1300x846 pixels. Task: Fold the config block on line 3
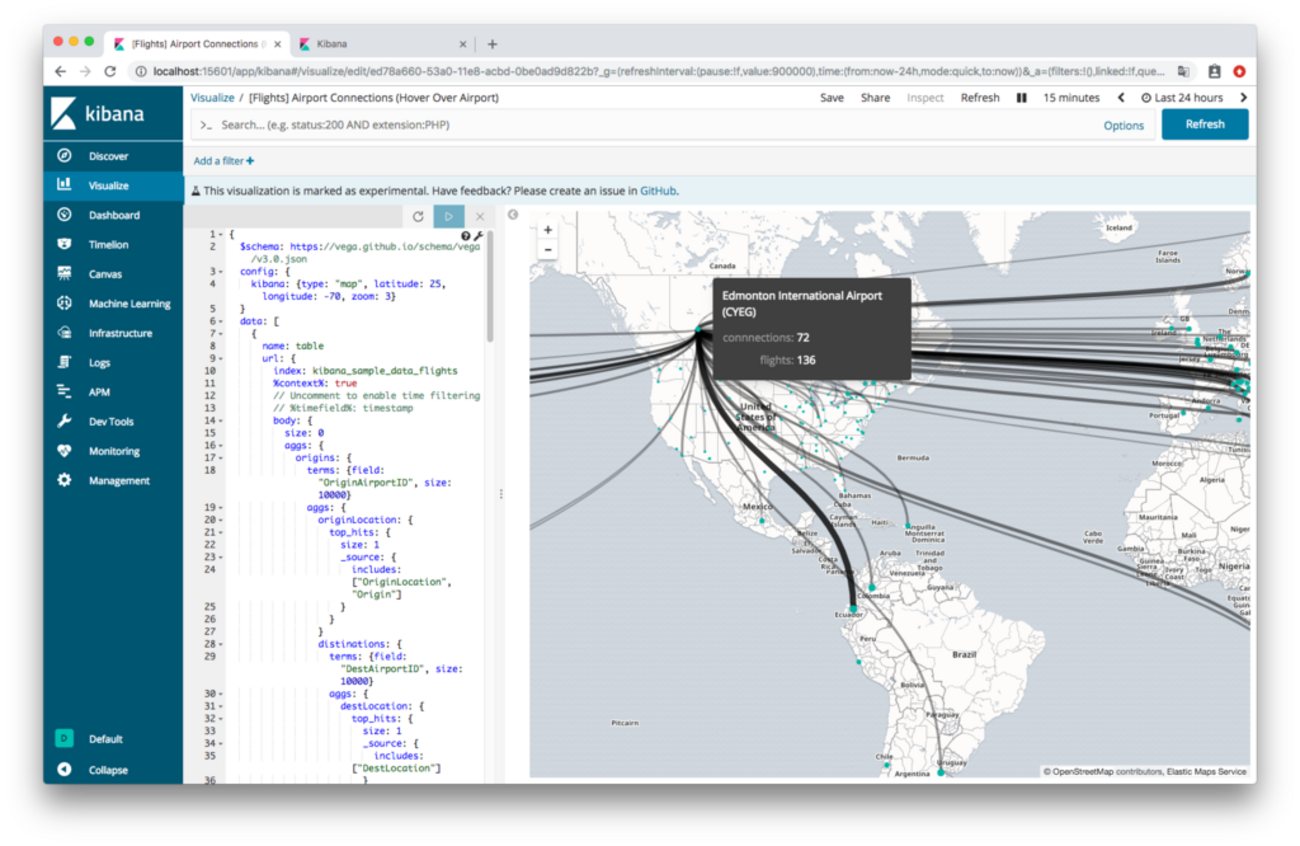click(x=220, y=271)
